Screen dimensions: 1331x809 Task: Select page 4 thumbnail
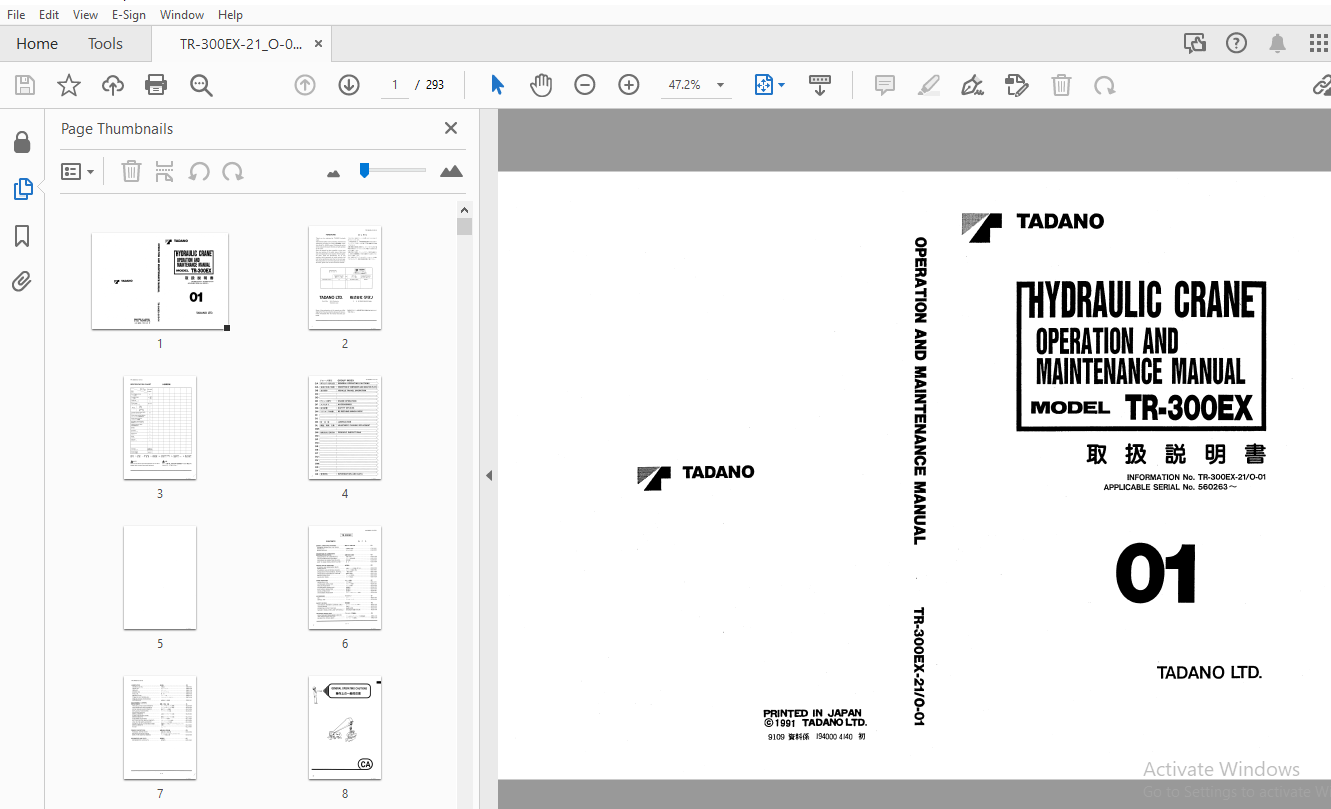pos(345,428)
